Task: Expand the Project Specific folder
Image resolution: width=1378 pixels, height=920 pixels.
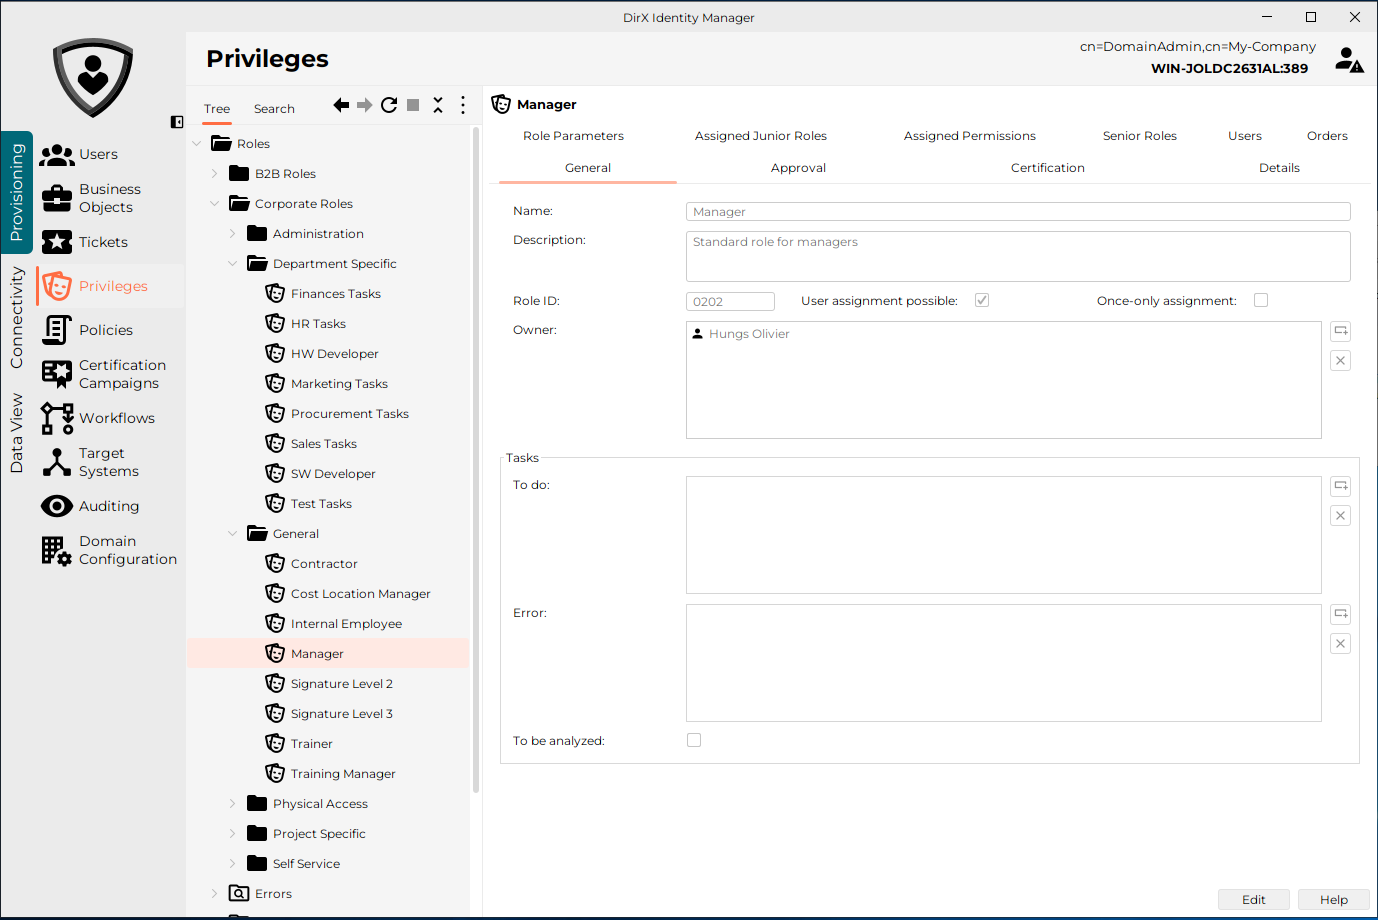Action: (x=232, y=834)
